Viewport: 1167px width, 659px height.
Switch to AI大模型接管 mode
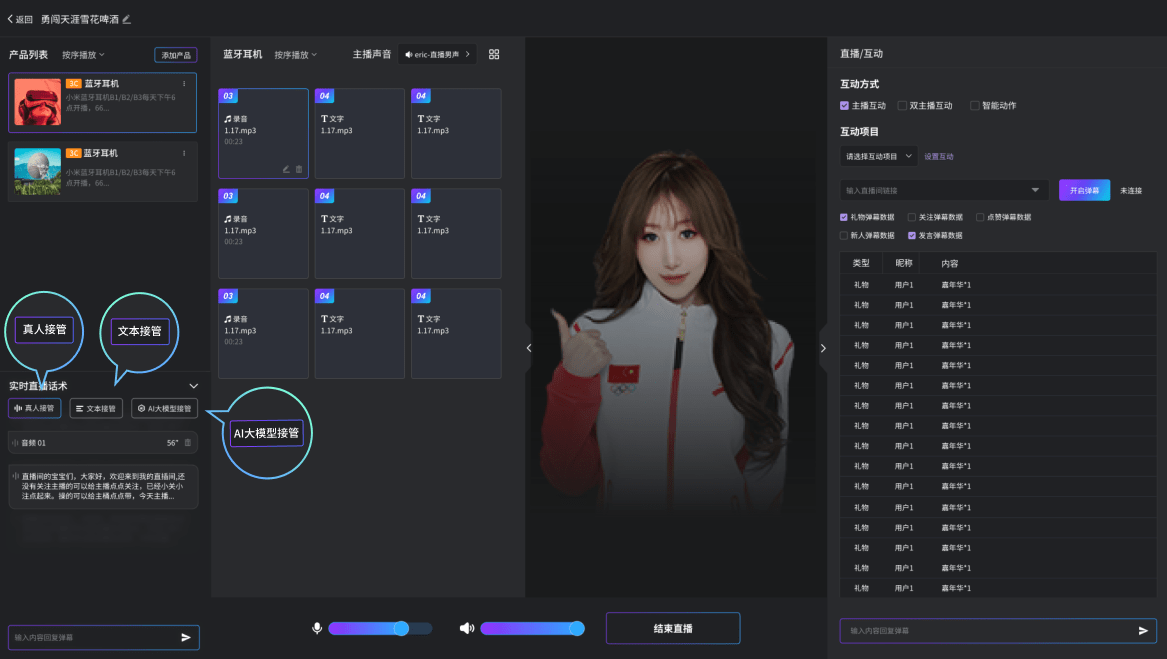tap(164, 408)
